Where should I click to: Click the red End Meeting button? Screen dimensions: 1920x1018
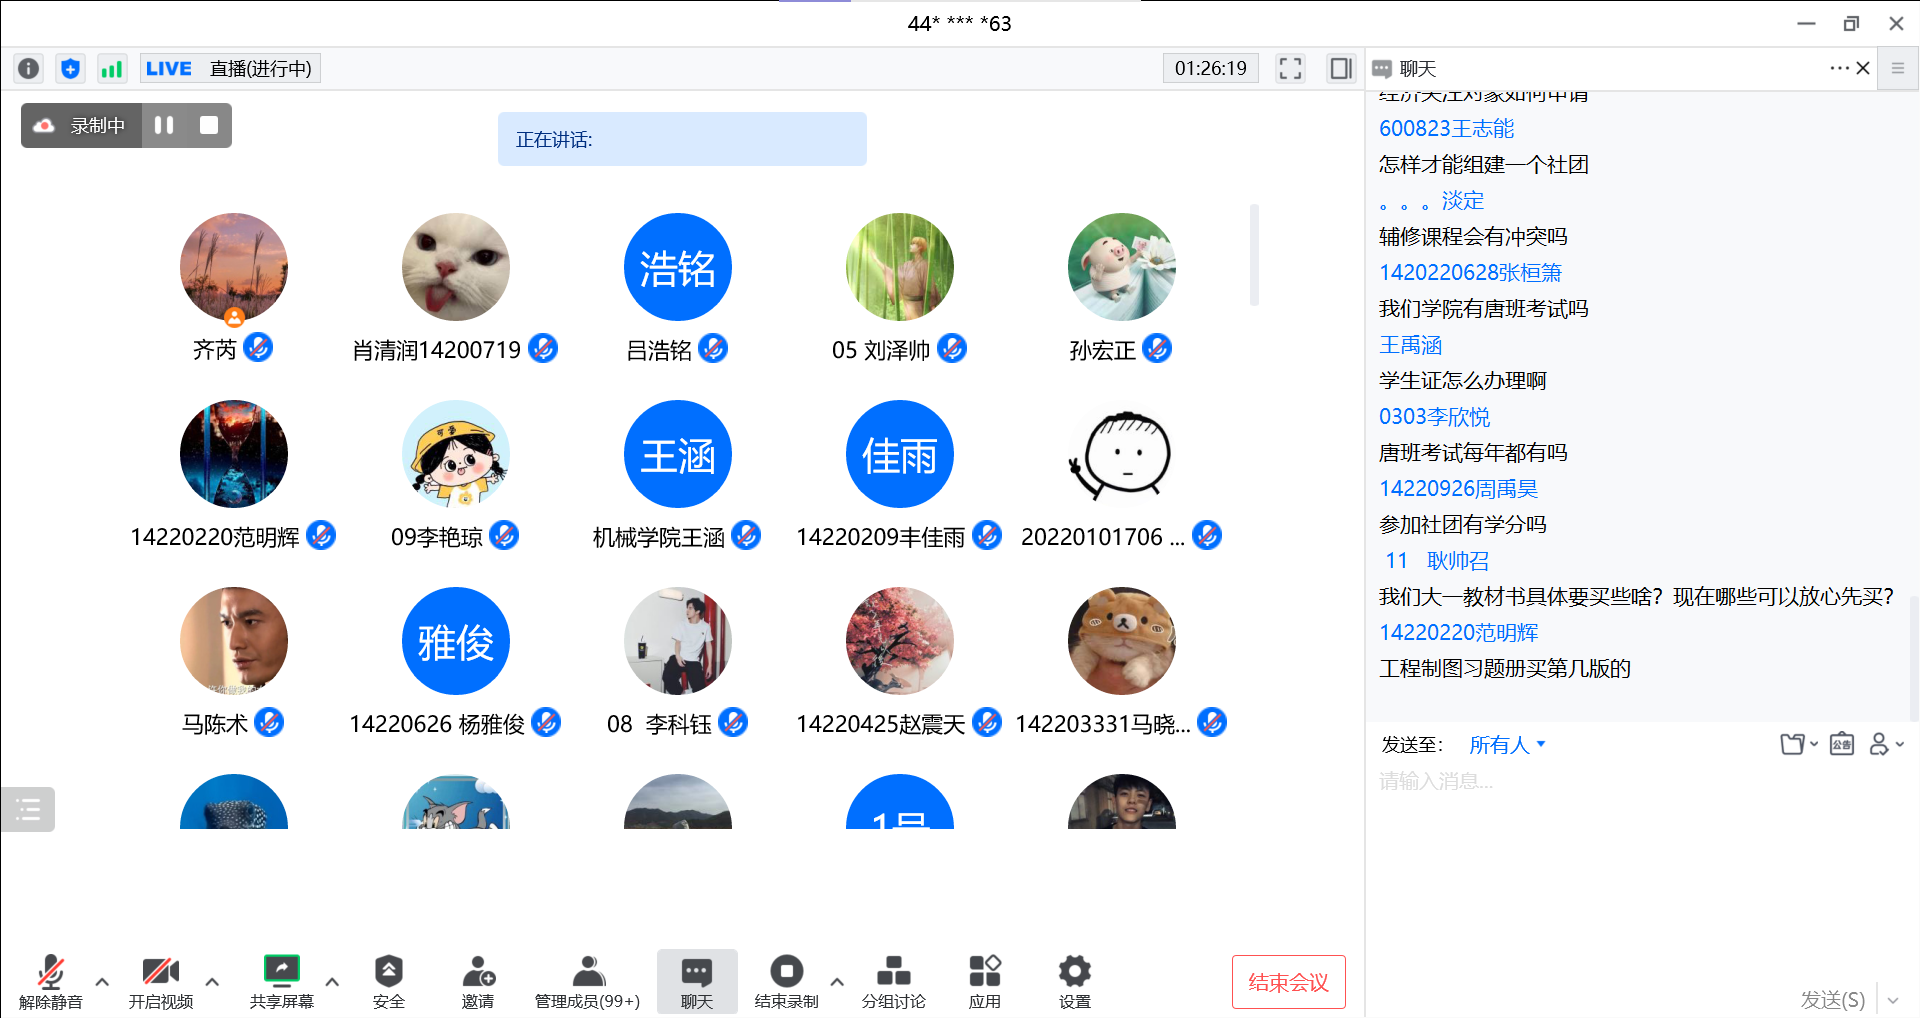[x=1288, y=982]
